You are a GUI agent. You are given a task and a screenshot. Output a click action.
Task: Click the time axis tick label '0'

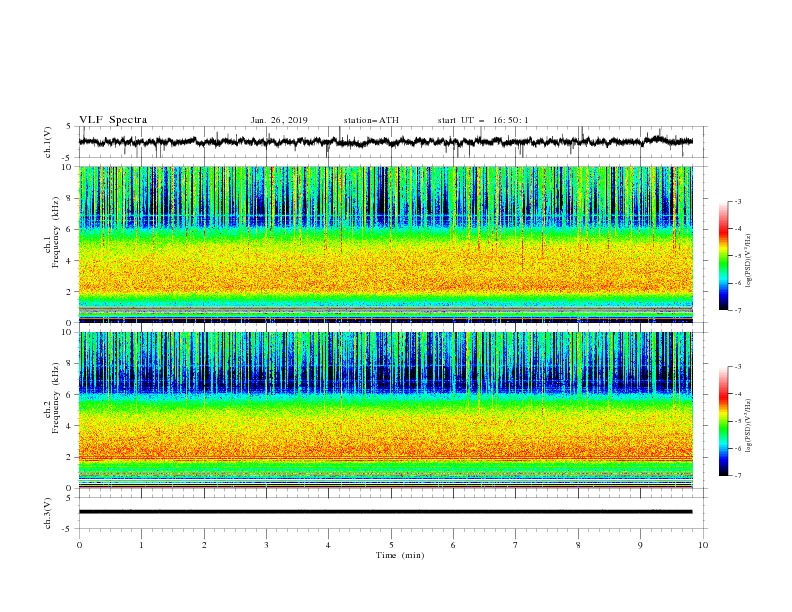pos(79,545)
